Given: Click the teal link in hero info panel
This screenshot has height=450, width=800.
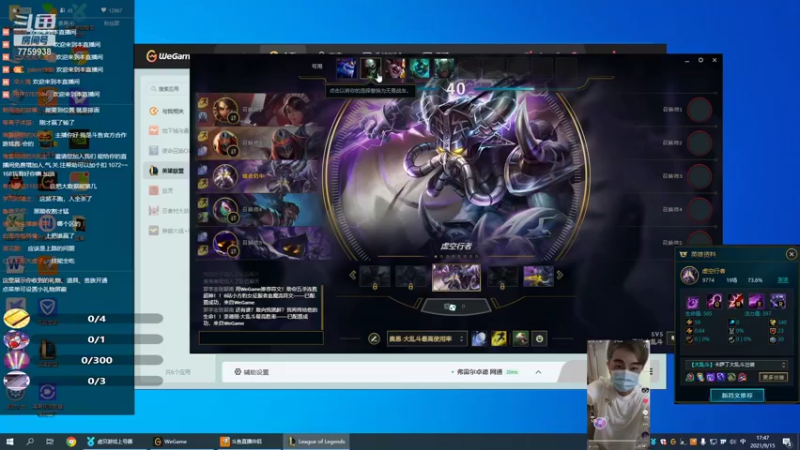Looking at the screenshot, I should click(782, 280).
